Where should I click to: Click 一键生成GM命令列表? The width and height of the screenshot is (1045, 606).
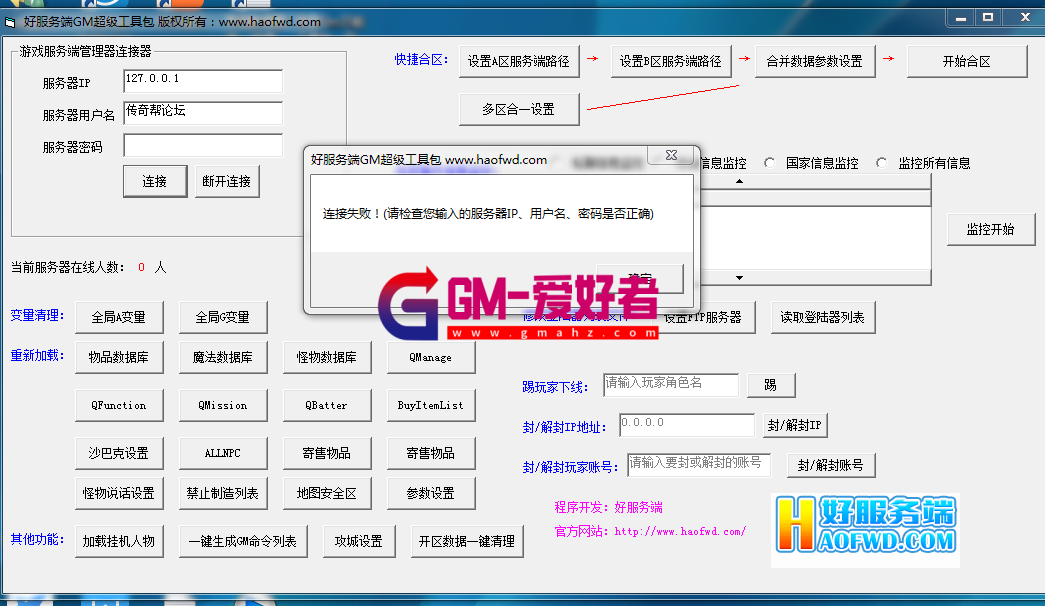(243, 541)
